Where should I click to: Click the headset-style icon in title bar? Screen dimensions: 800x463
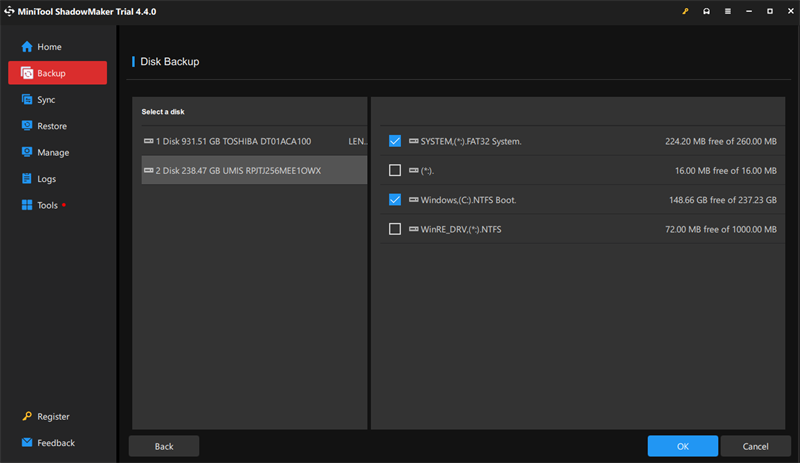(x=707, y=12)
